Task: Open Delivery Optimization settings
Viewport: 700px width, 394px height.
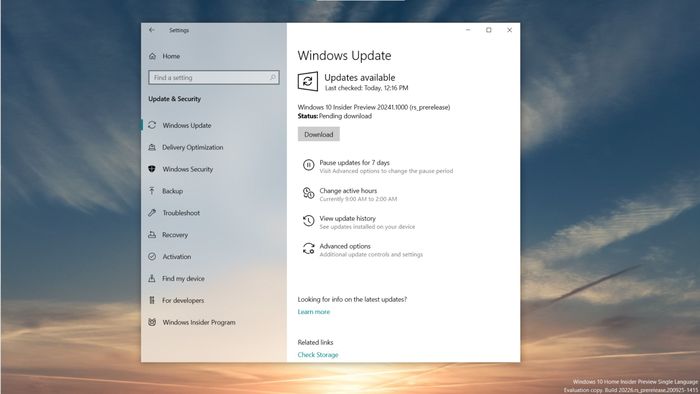Action: pyautogui.click(x=192, y=147)
